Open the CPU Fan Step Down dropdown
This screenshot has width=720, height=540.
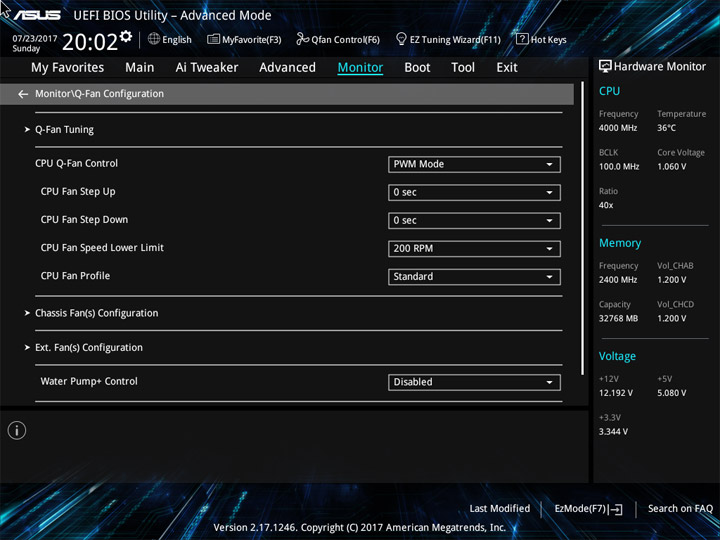click(474, 220)
